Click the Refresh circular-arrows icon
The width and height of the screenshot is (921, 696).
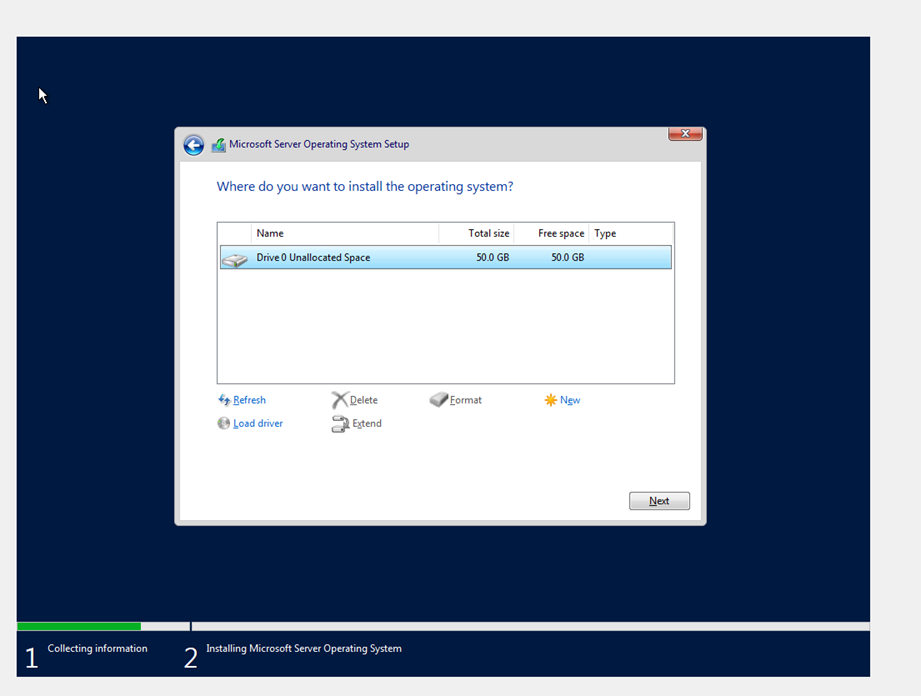(223, 399)
